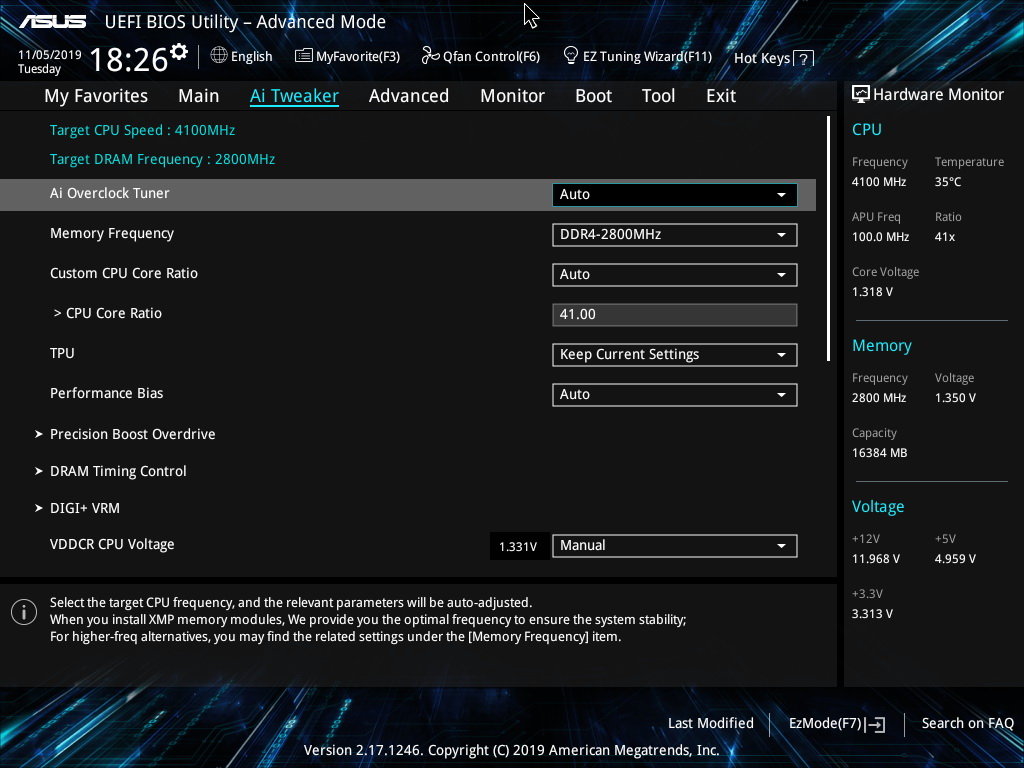Click the +3.3V 3.313 V reading
Image resolution: width=1024 pixels, height=768 pixels.
872,614
